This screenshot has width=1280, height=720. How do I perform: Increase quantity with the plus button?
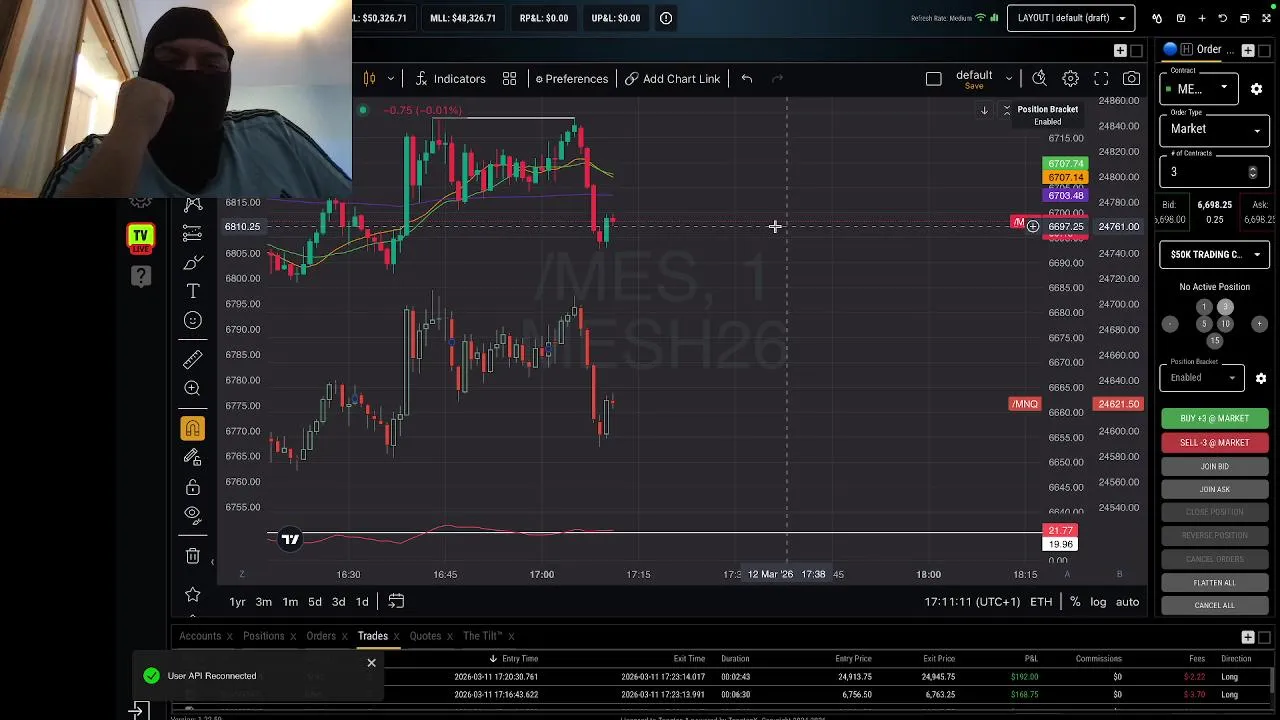click(x=1259, y=324)
